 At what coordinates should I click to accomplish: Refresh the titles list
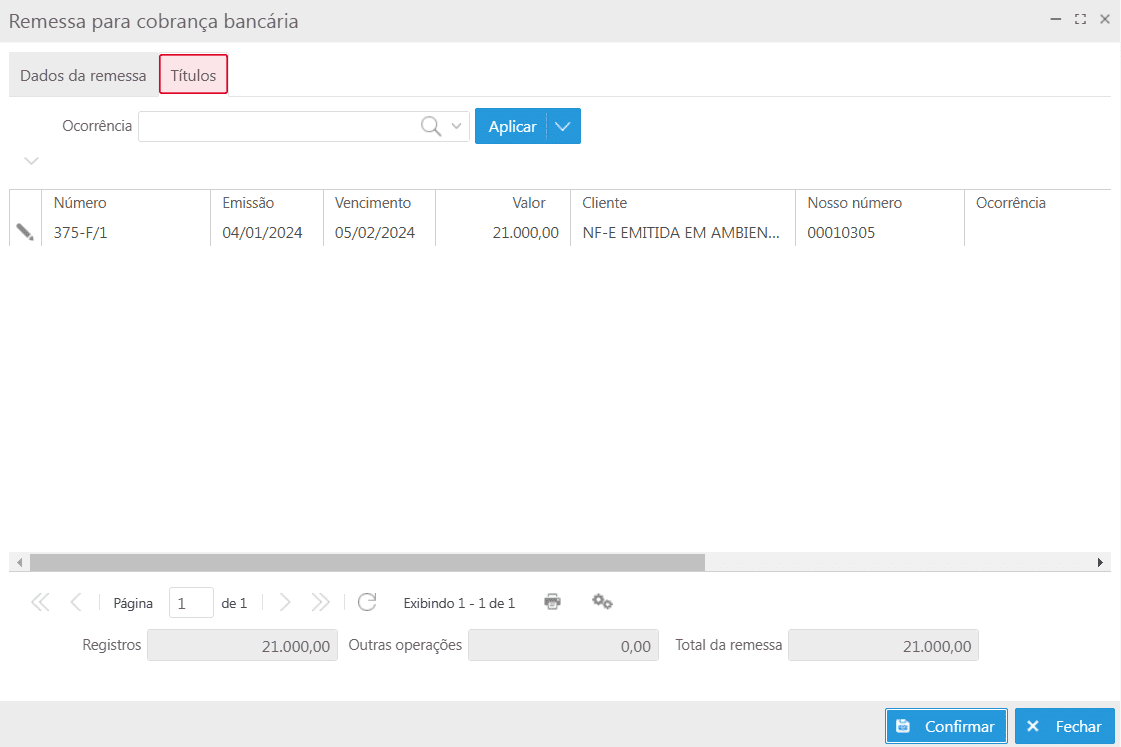[x=367, y=602]
